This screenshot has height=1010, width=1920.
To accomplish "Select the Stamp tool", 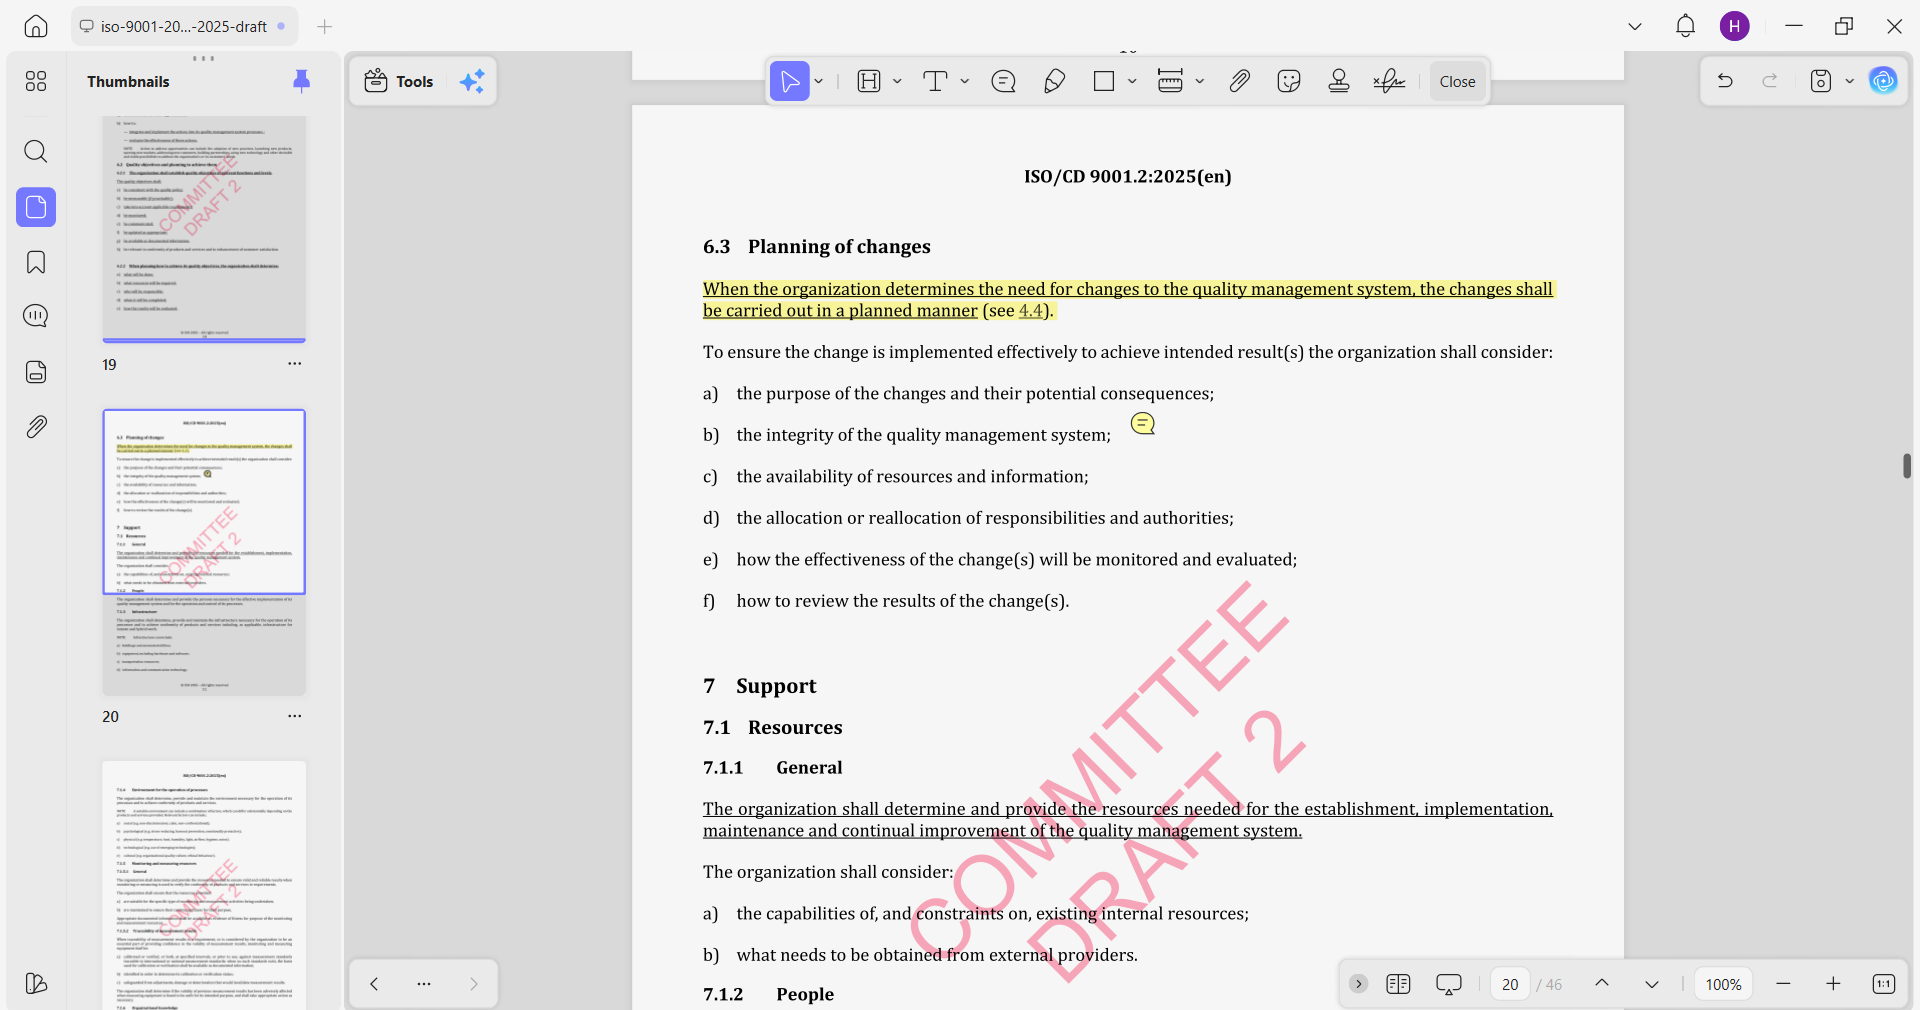I will pos(1339,81).
